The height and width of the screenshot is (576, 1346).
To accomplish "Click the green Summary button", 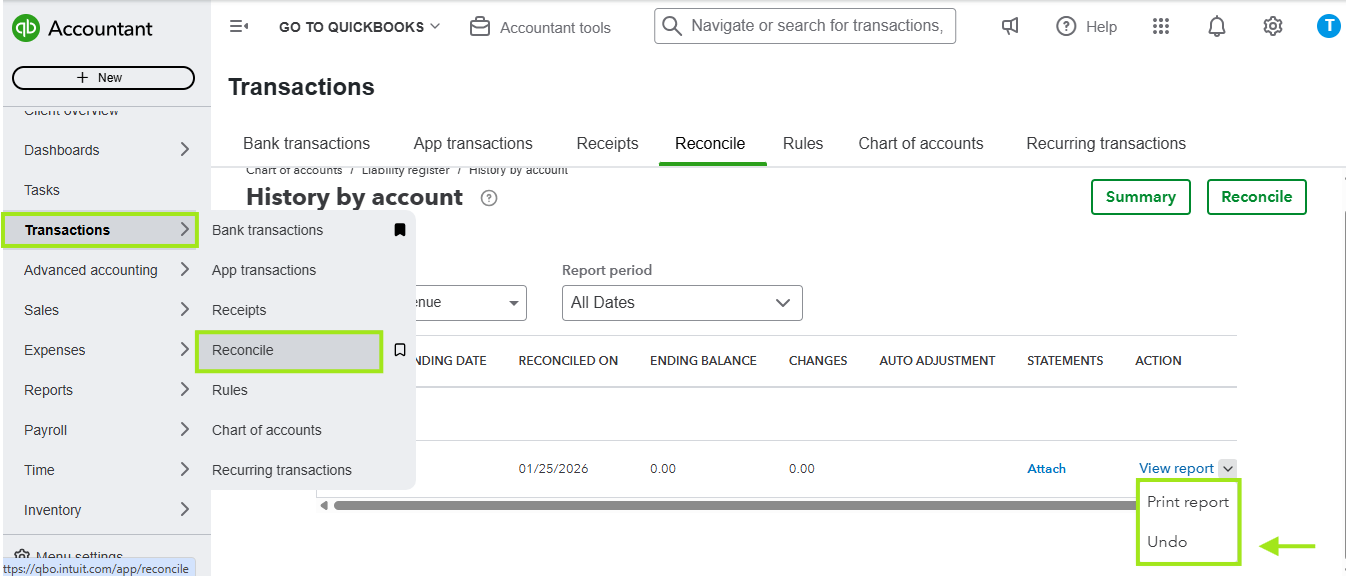I will point(1140,197).
